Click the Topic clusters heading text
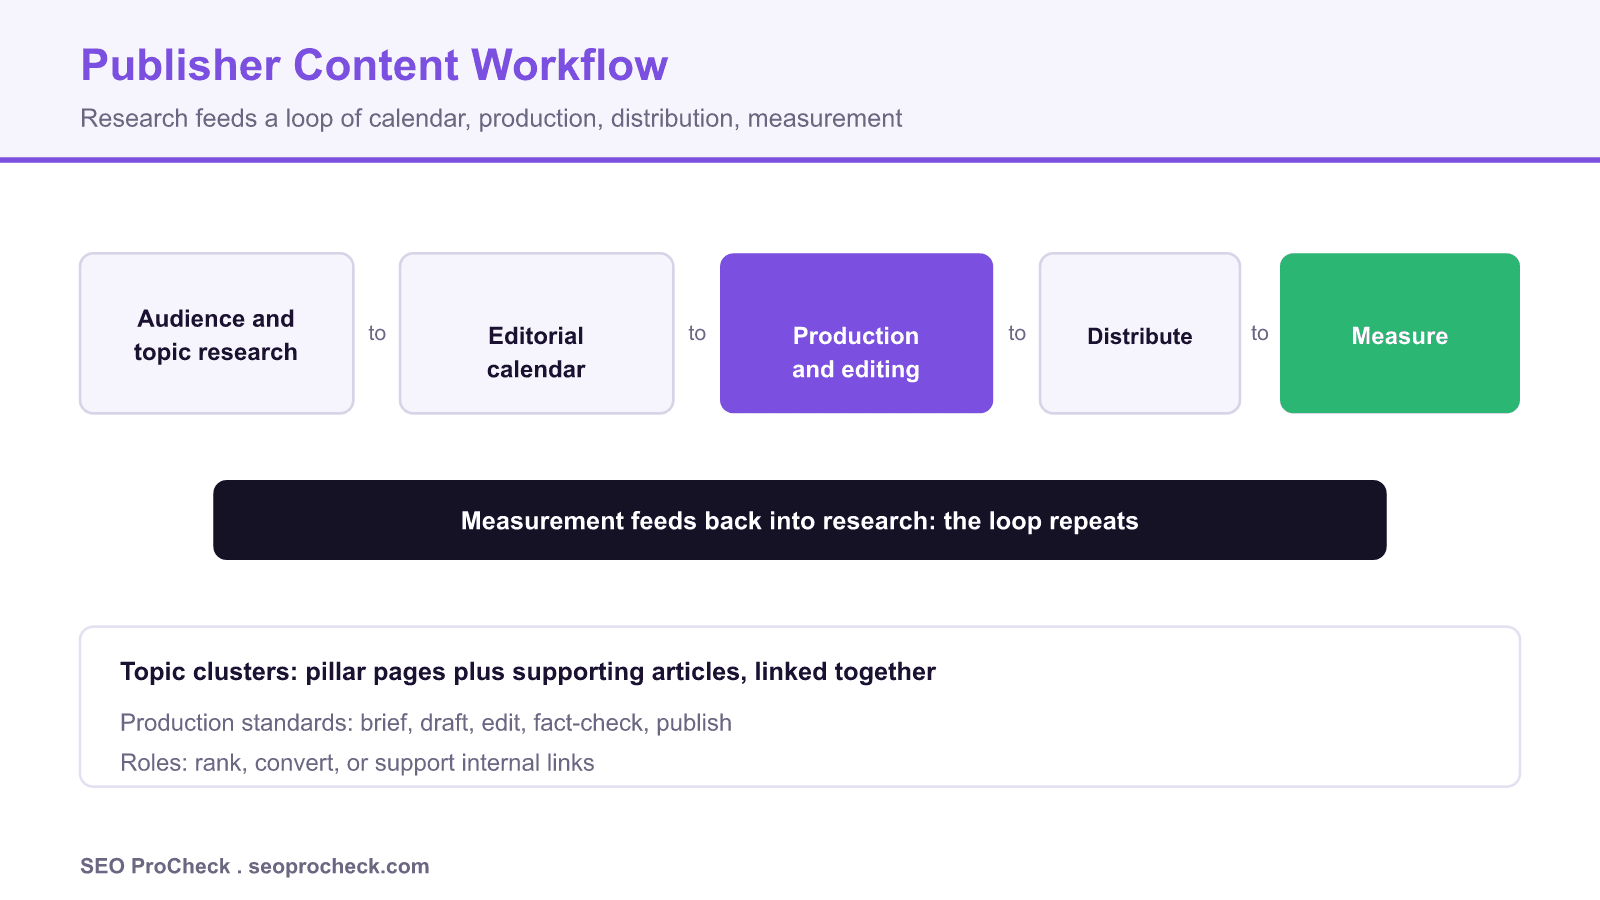 click(x=528, y=671)
